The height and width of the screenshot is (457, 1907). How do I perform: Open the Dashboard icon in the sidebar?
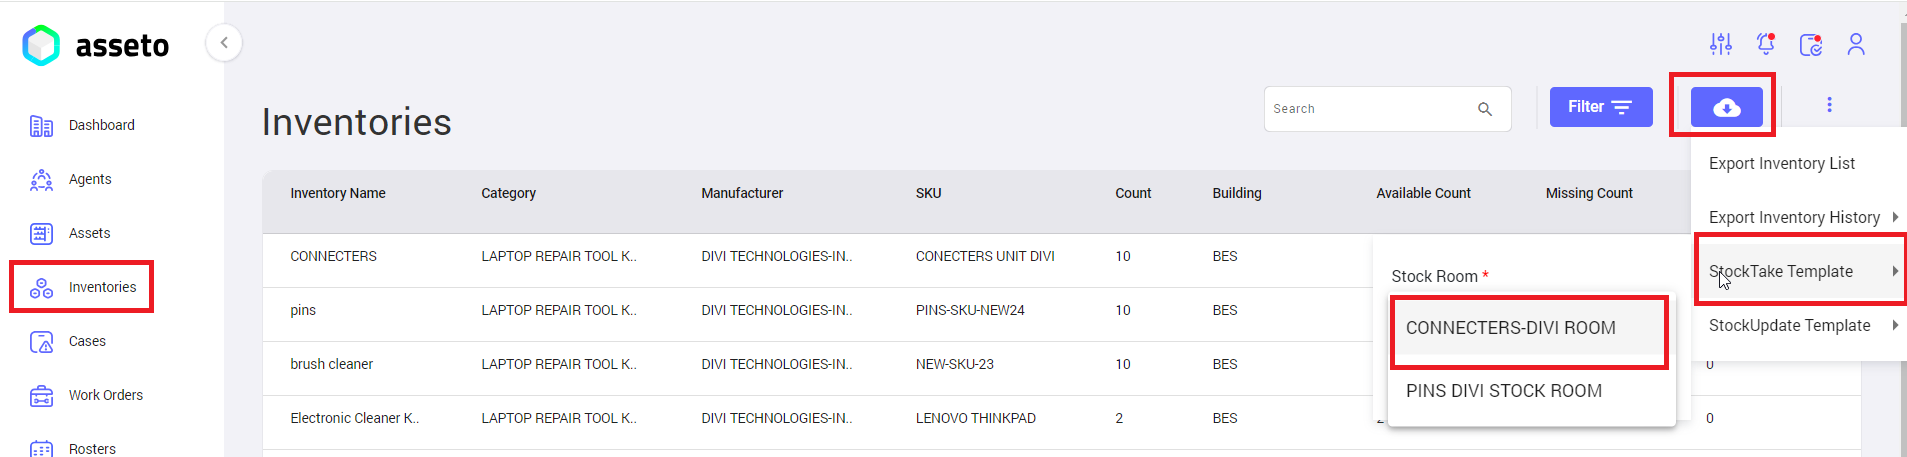(x=41, y=126)
